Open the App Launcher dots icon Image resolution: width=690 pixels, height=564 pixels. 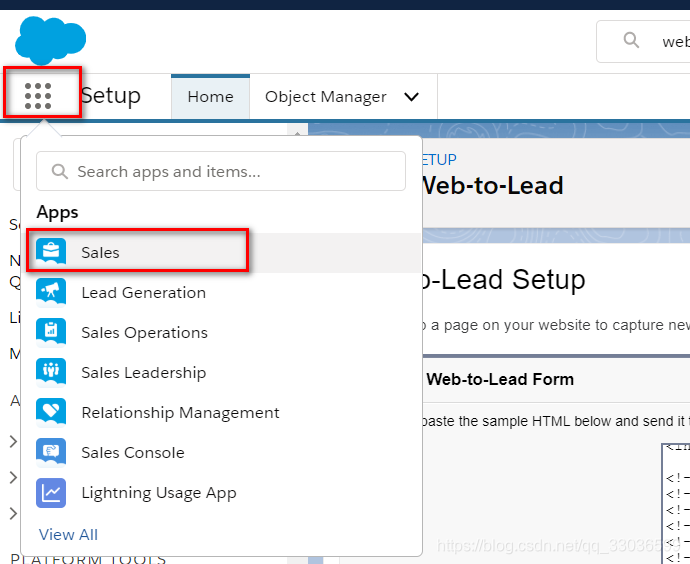(38, 95)
